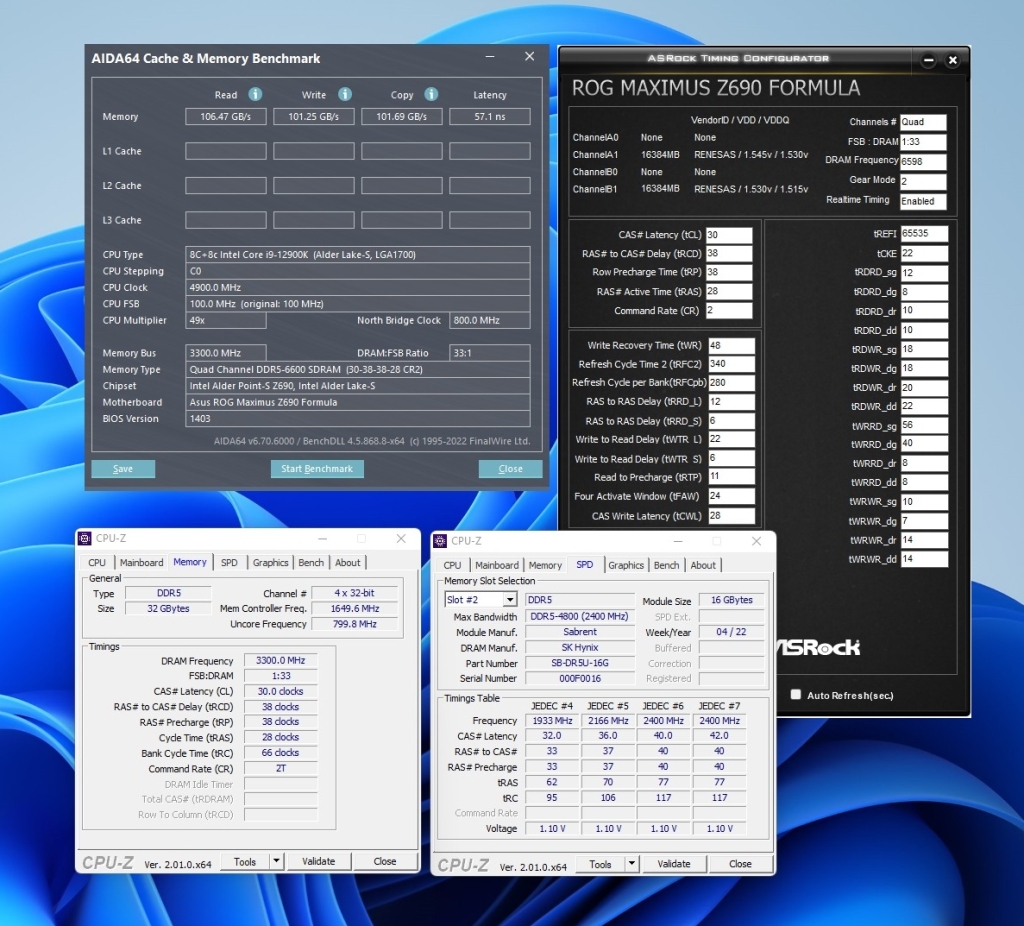Viewport: 1024px width, 926px height.
Task: Click the Row Precharge Time (tRP) field
Action: point(729,272)
